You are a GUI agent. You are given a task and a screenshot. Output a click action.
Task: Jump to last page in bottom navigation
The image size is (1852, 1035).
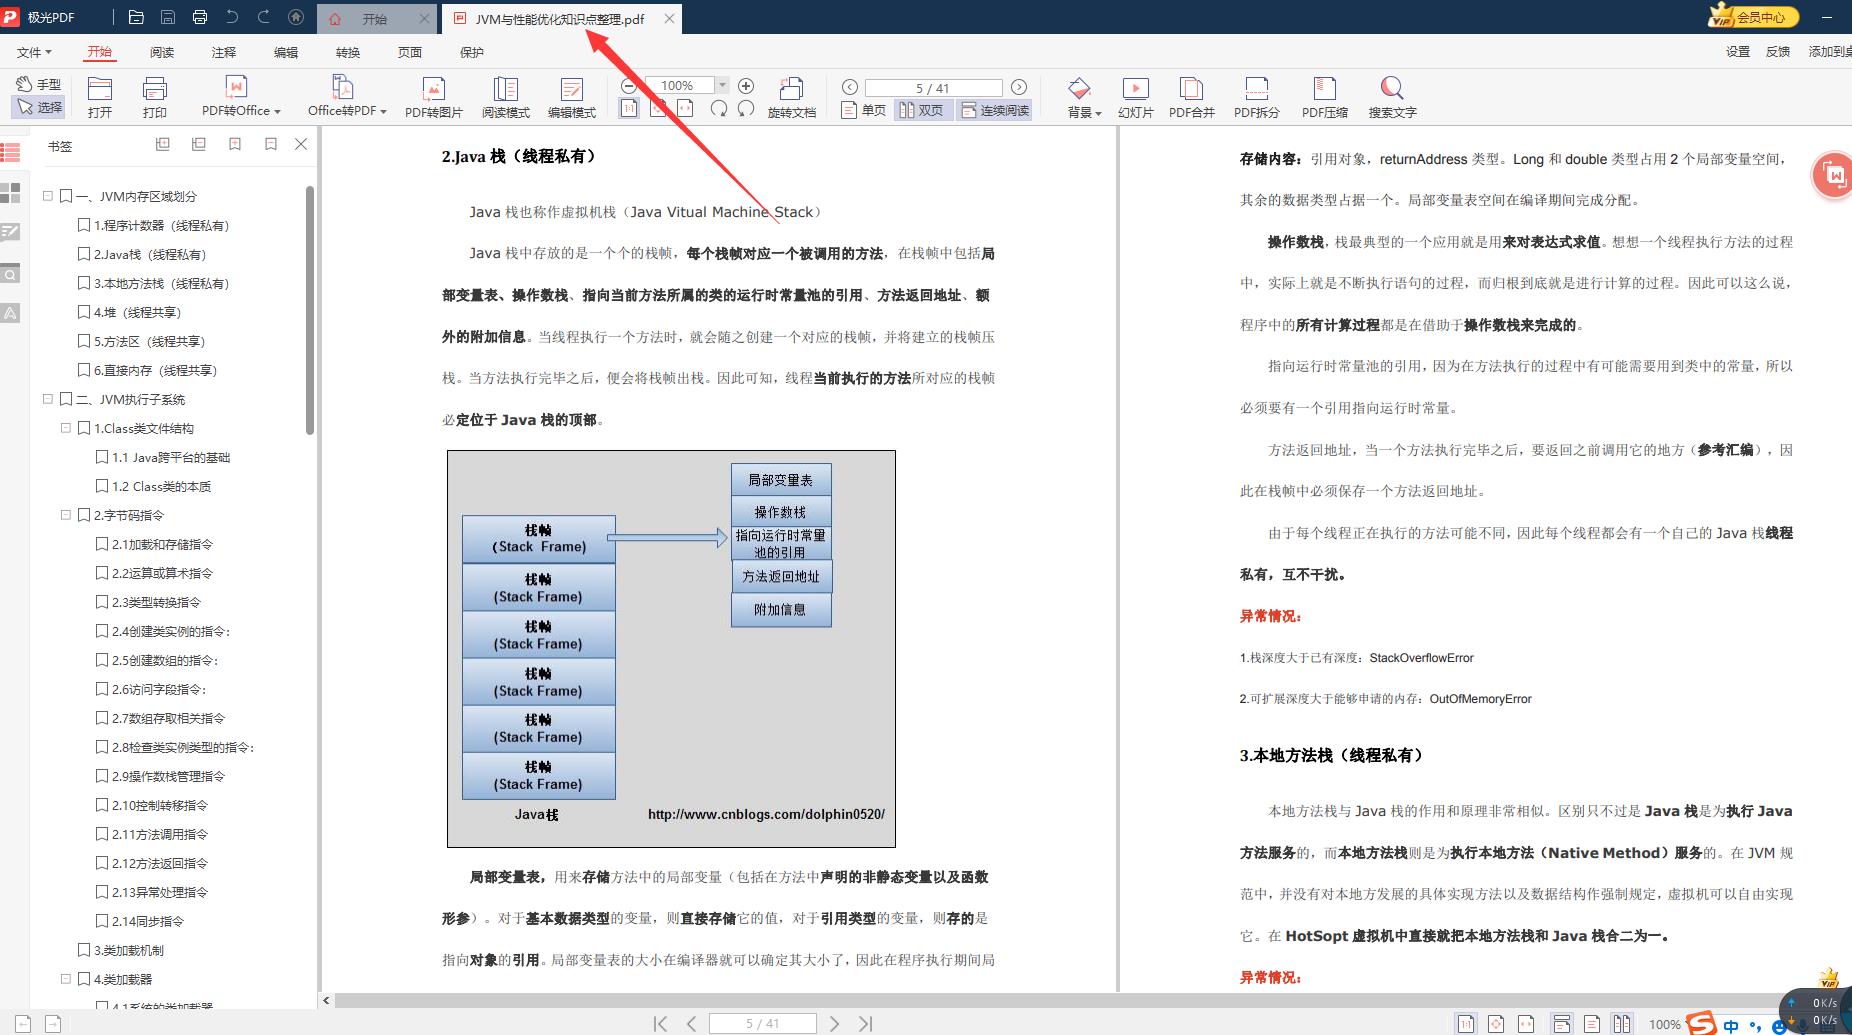[x=866, y=1023]
